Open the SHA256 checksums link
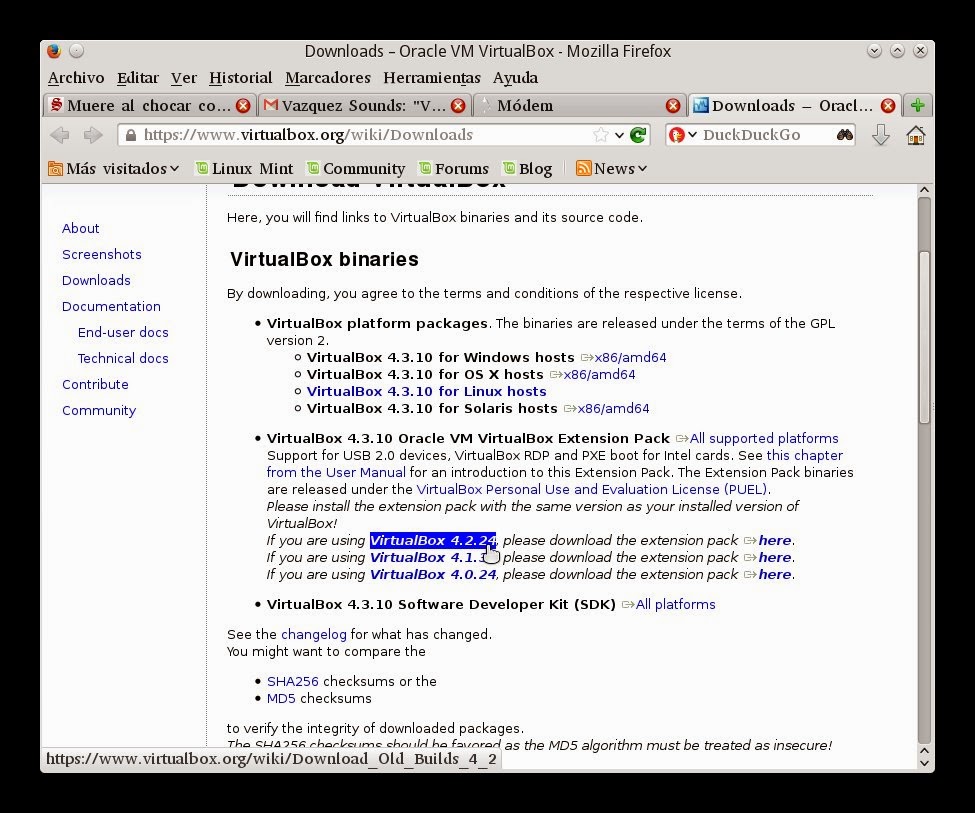This screenshot has height=813, width=975. [292, 681]
